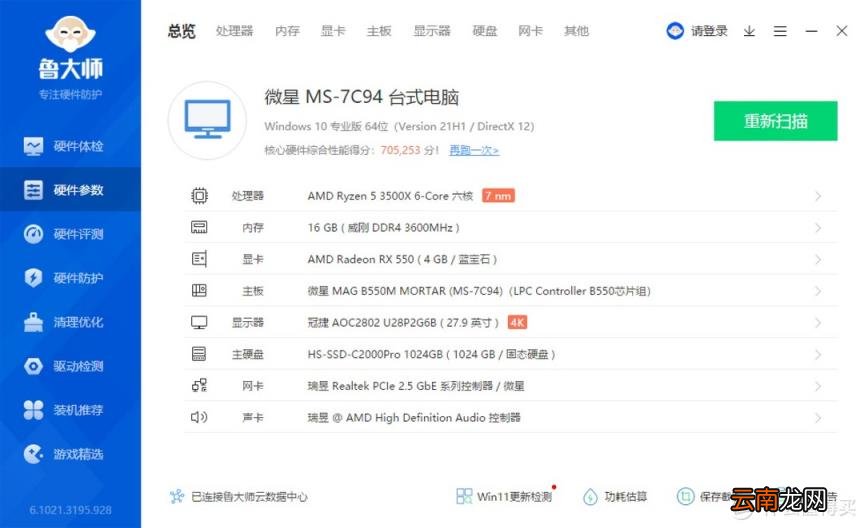Click the MAG B550M MORTAR text
This screenshot has width=864, height=528.
[479, 291]
